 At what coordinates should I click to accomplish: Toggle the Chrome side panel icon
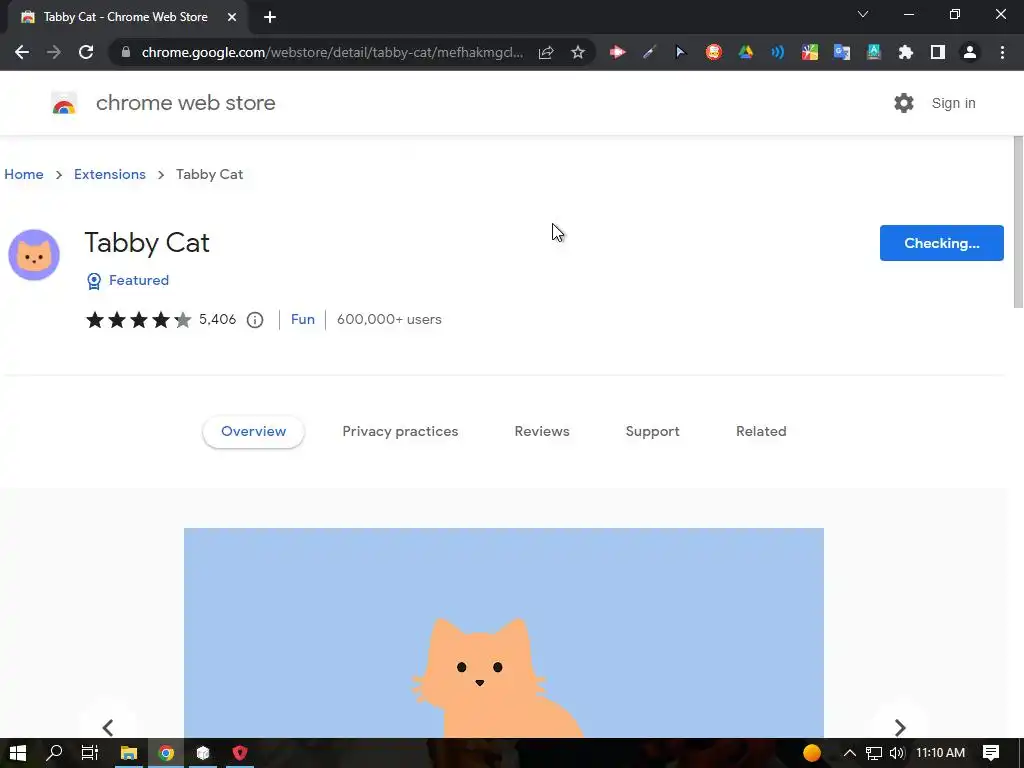[x=938, y=52]
